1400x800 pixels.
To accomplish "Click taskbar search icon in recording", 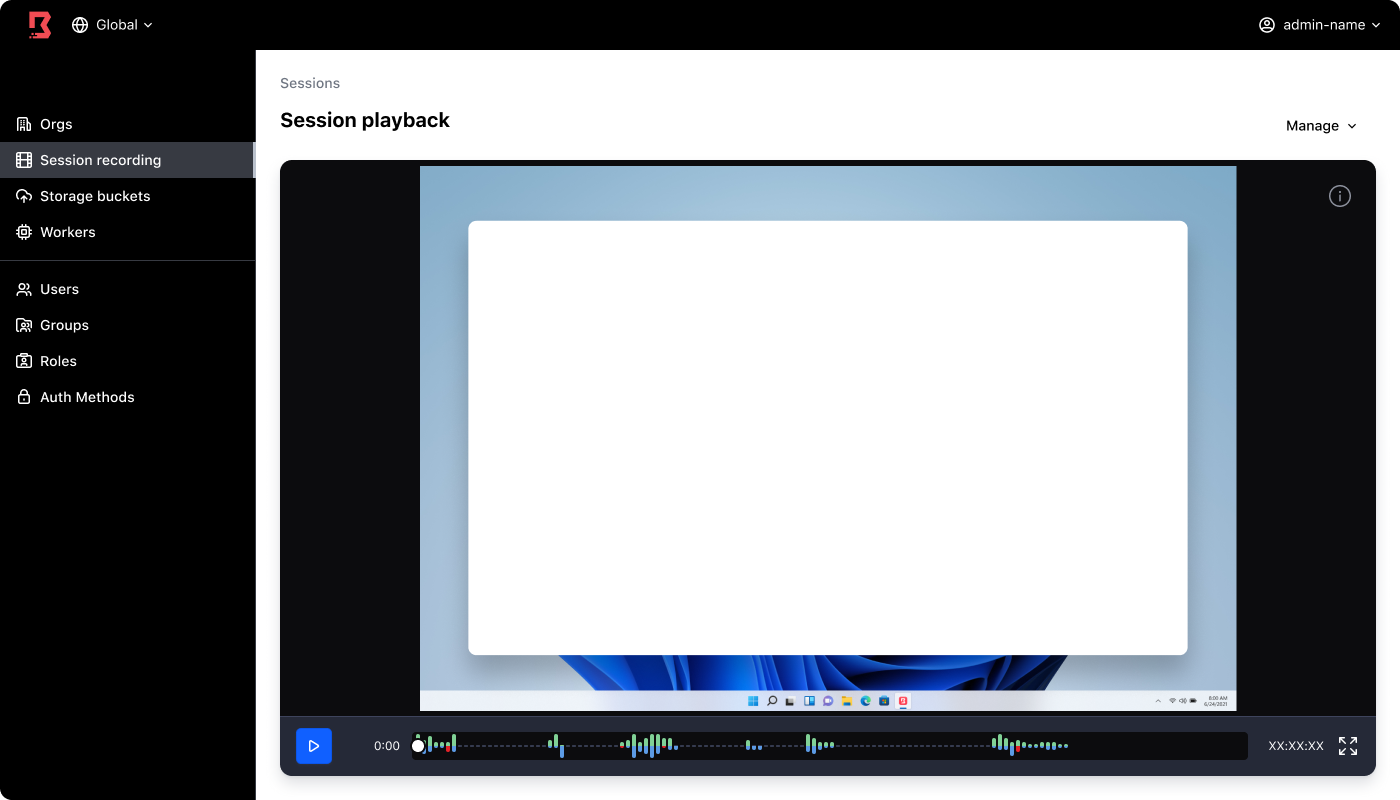I will 772,701.
